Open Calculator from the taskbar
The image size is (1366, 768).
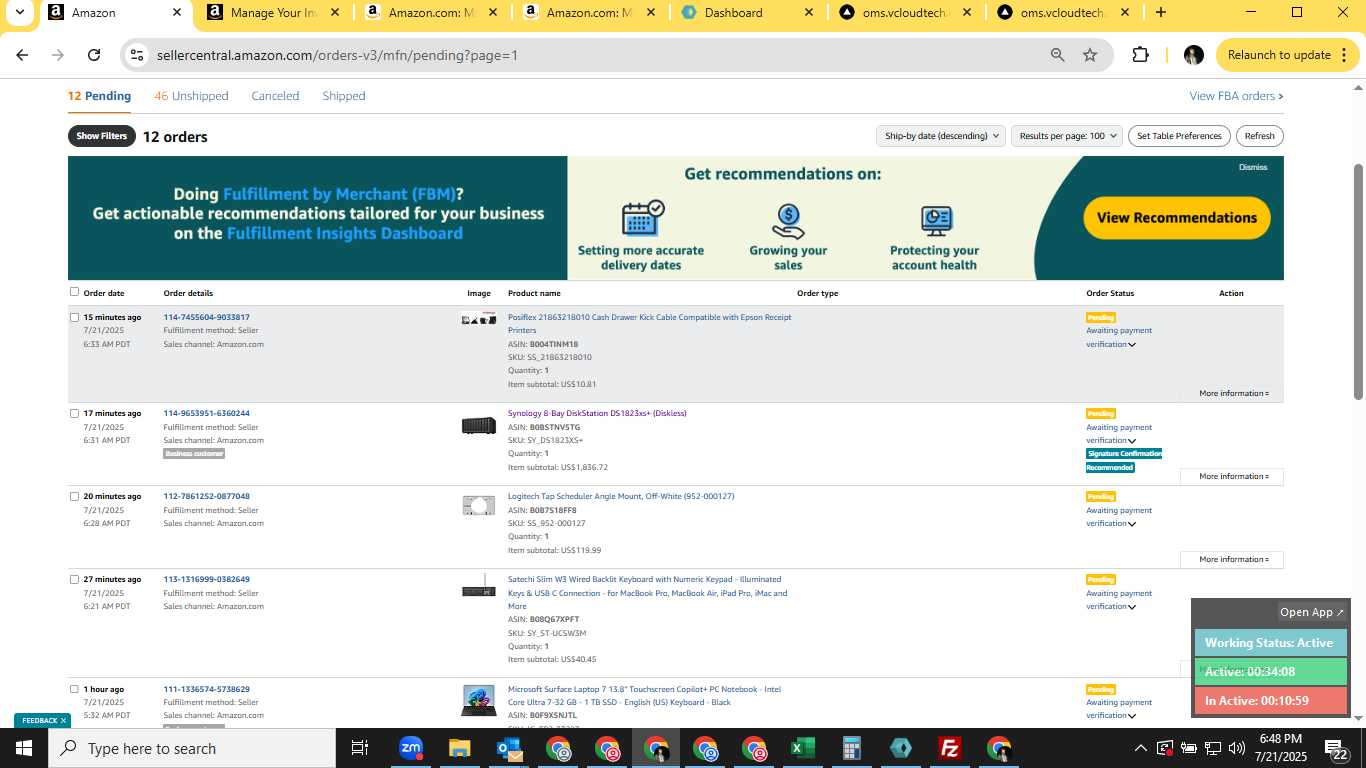point(851,748)
